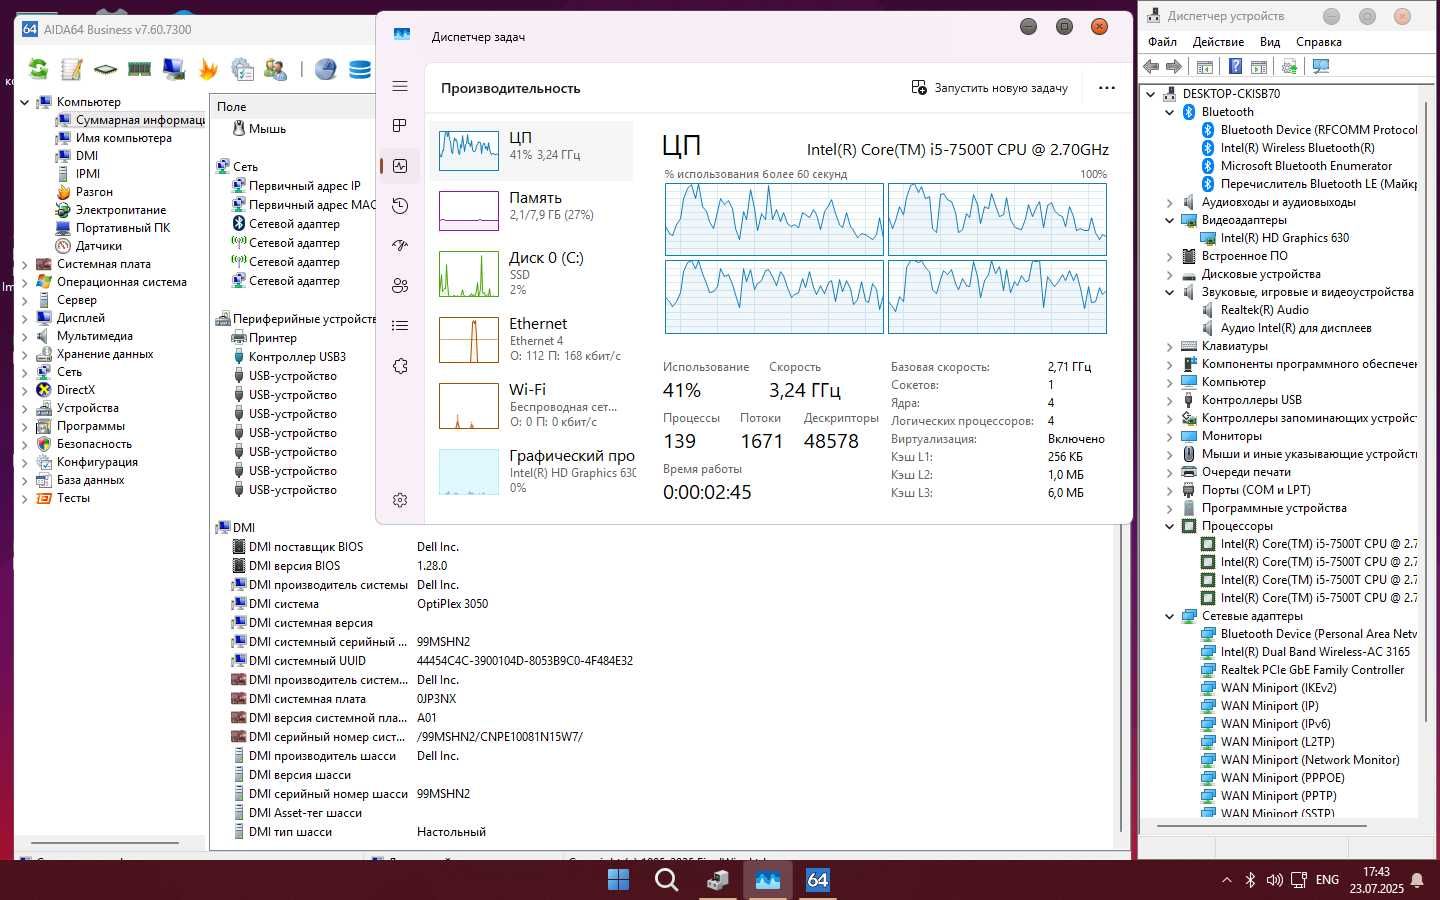Open the Windows Start button on taskbar
1440x900 pixels.
click(x=618, y=880)
